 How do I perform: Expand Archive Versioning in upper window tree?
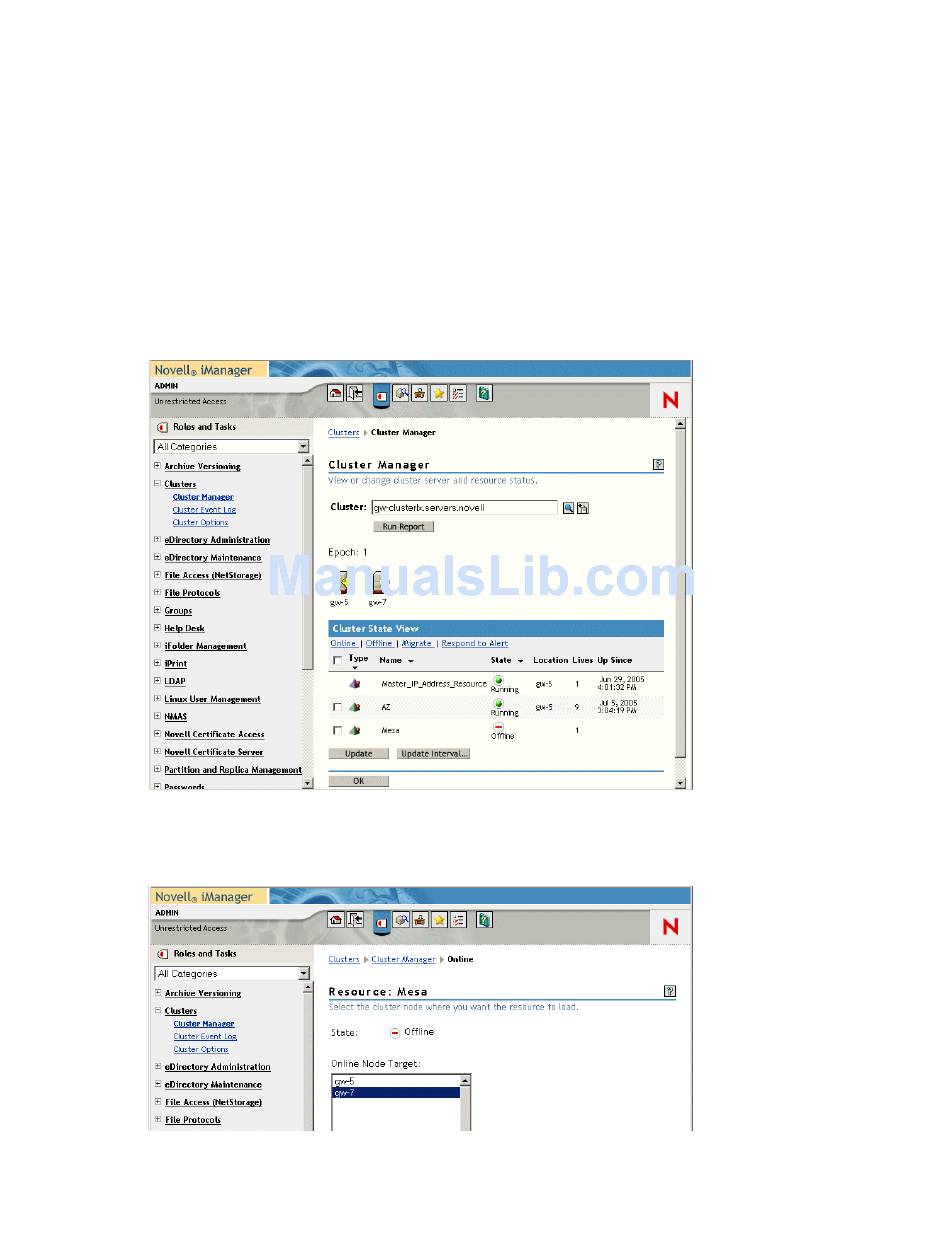[x=157, y=466]
